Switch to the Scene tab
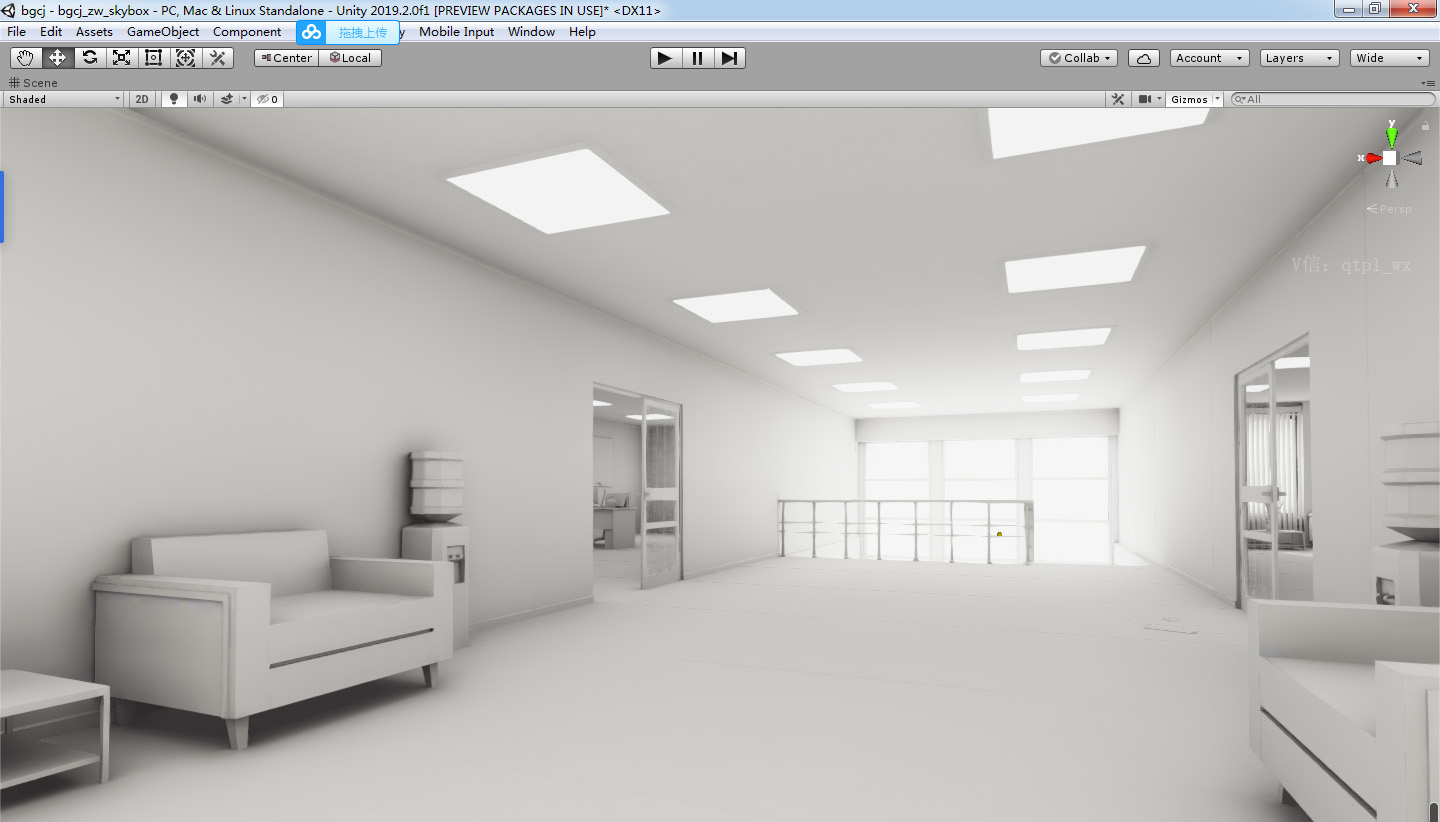This screenshot has width=1440, height=822. click(x=33, y=83)
